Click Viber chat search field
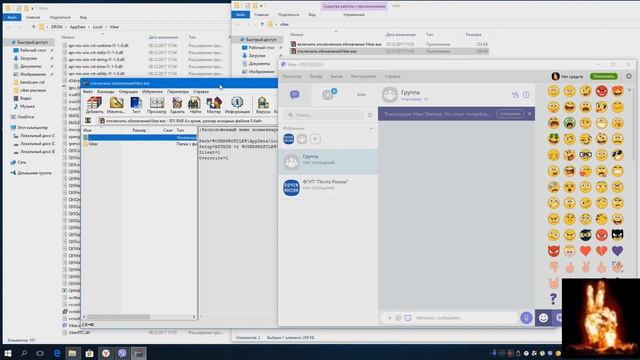 [x=325, y=115]
